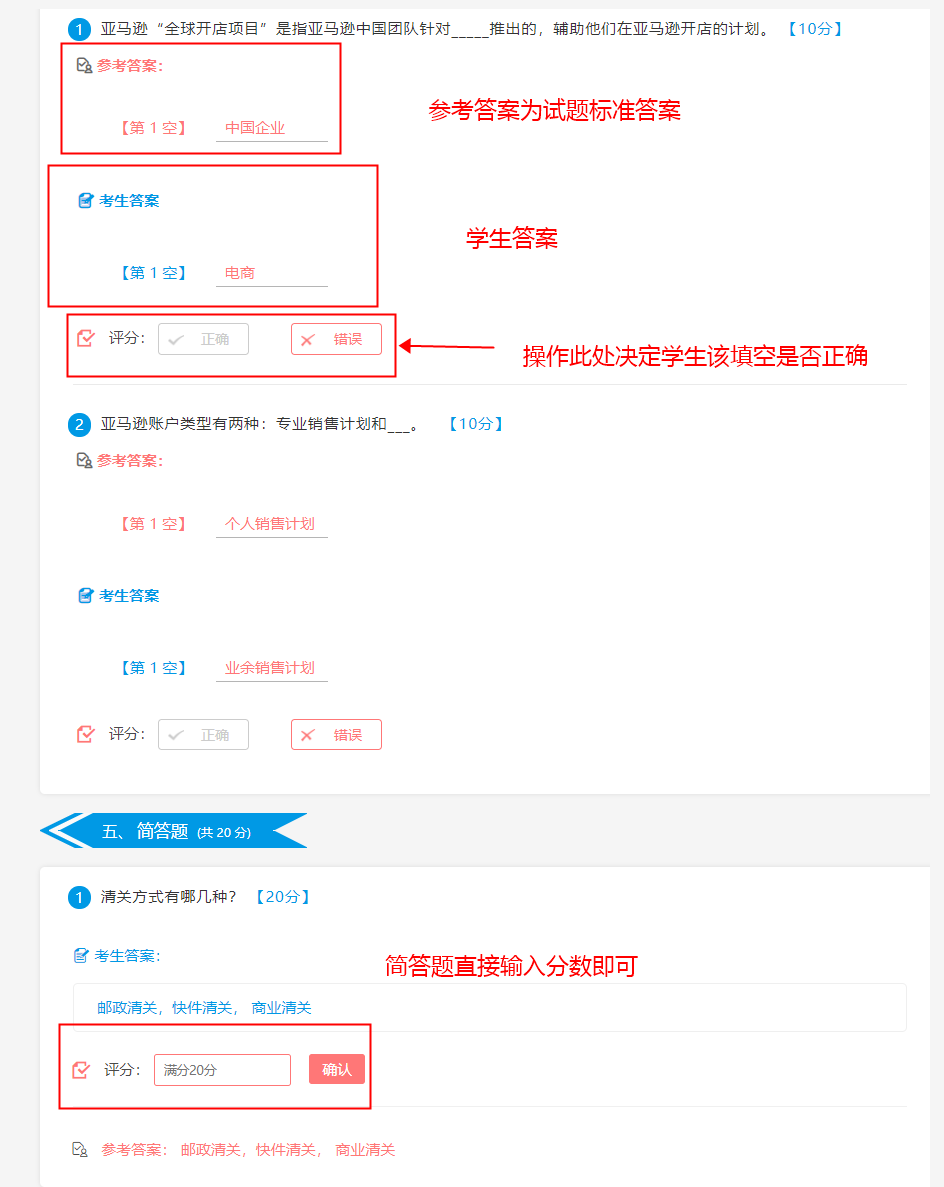This screenshot has width=944, height=1187.
Task: Click the 考生答案 edit icon of question 2
Action: (86, 596)
